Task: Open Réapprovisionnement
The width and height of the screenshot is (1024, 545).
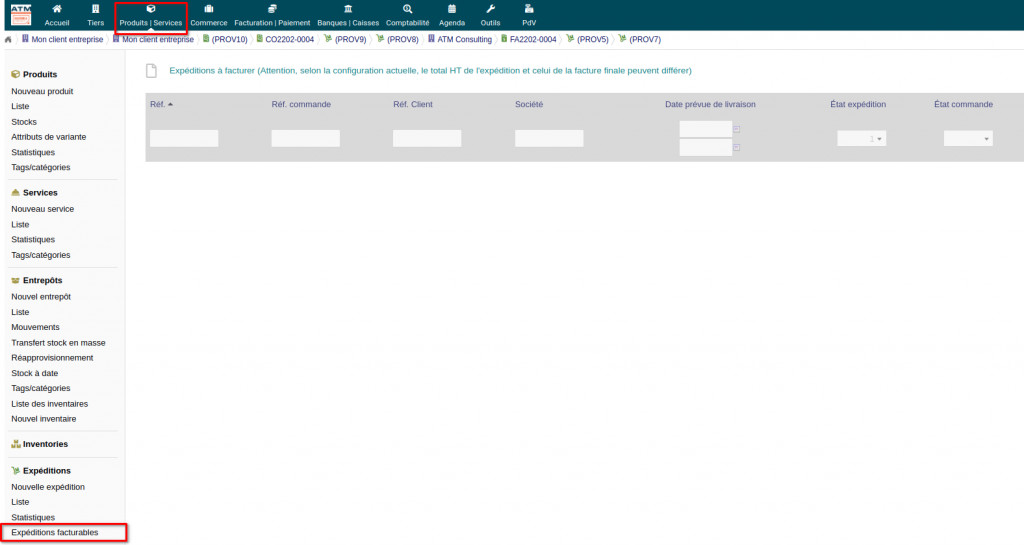Action: tap(52, 358)
